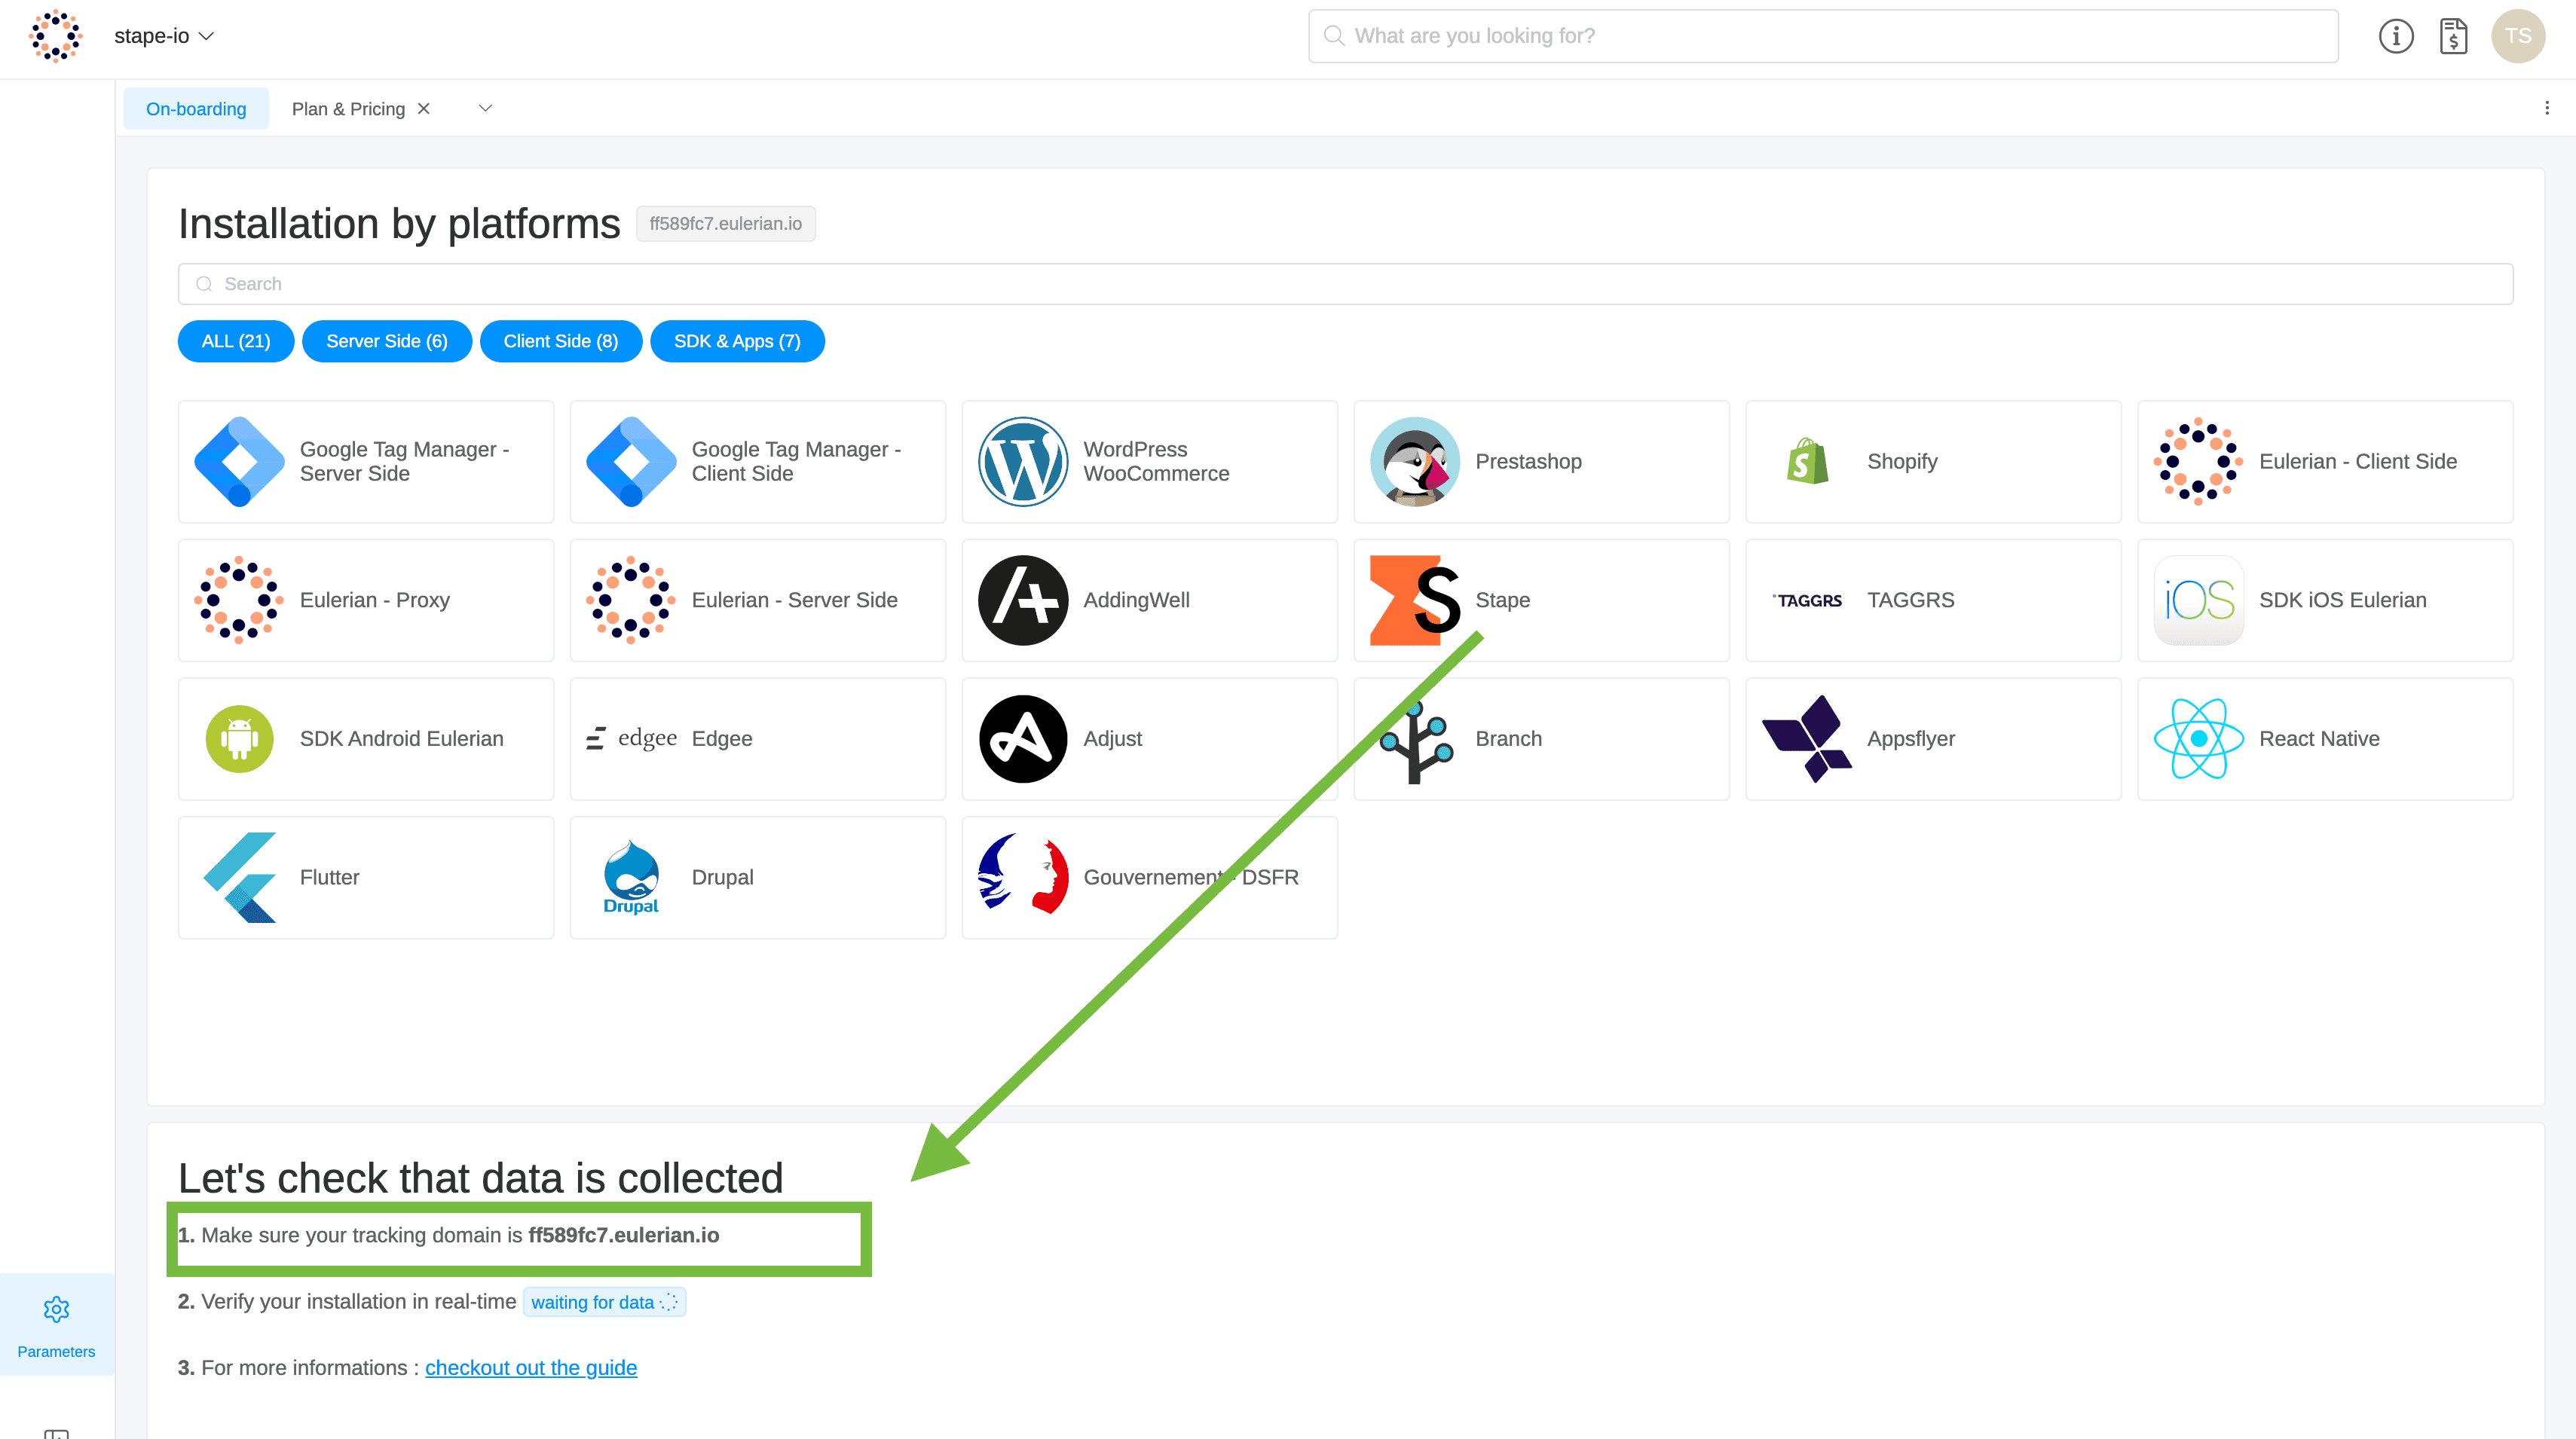Switch to the On-boarding tab
Image resolution: width=2576 pixels, height=1439 pixels.
coord(196,108)
